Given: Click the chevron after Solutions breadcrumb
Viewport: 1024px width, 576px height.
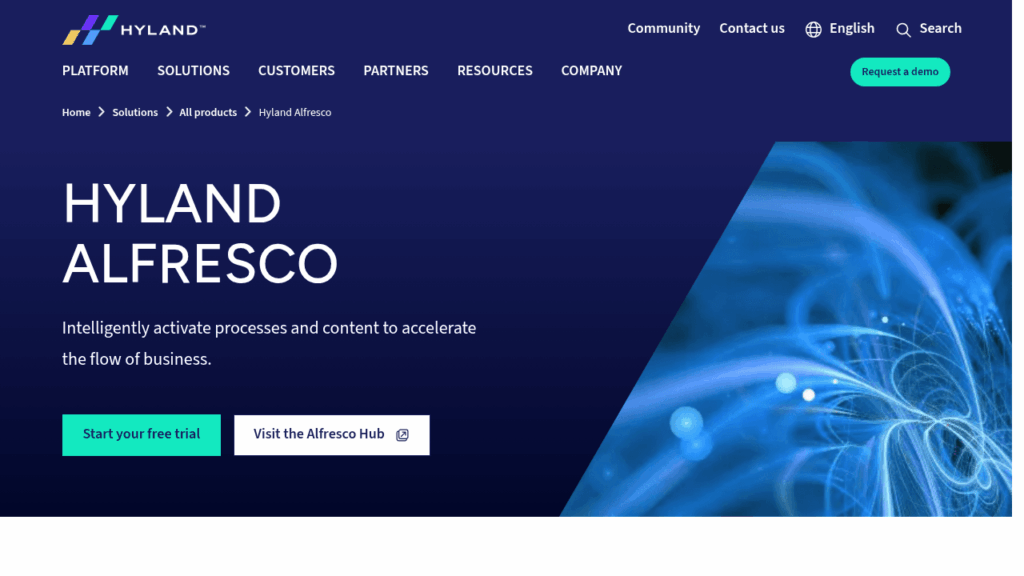Looking at the screenshot, I should coord(169,112).
